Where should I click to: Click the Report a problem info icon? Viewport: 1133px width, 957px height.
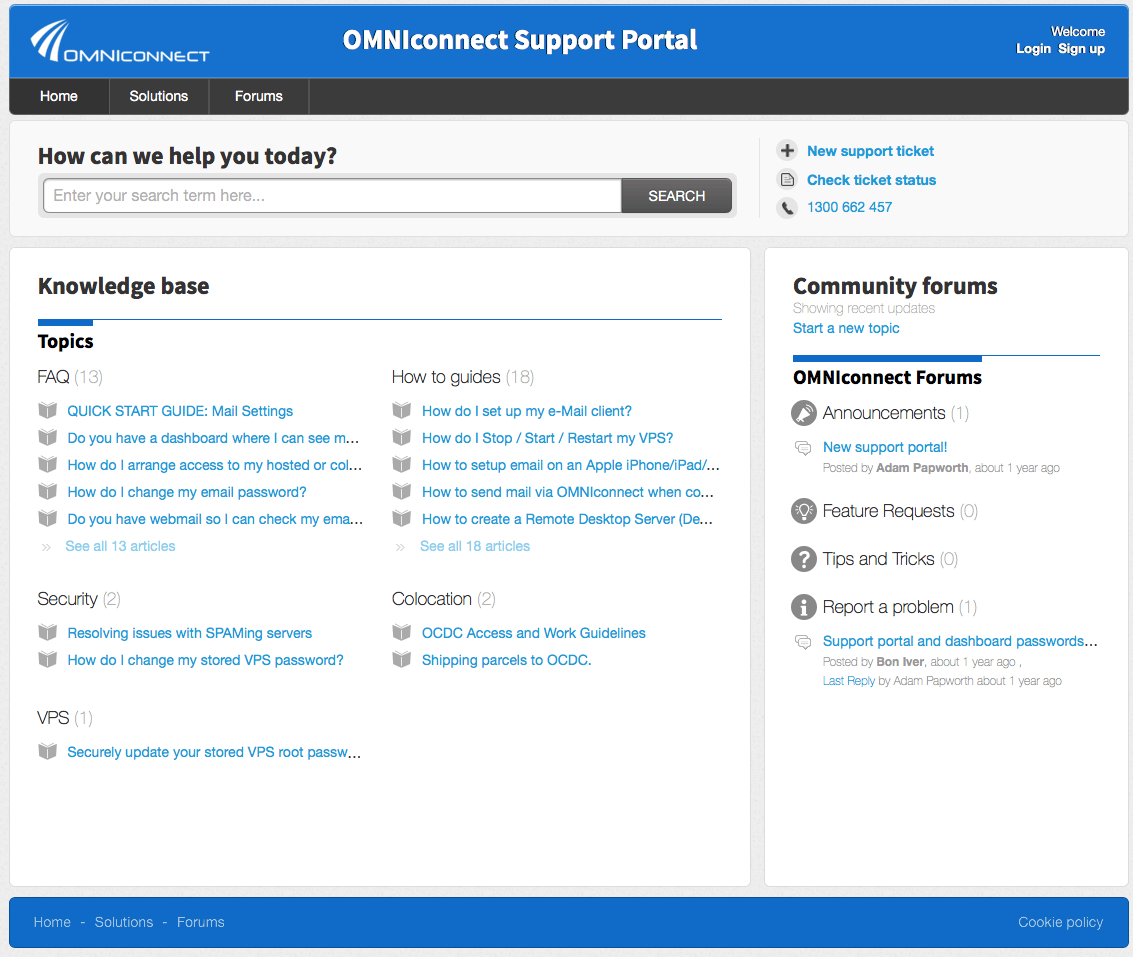804,606
